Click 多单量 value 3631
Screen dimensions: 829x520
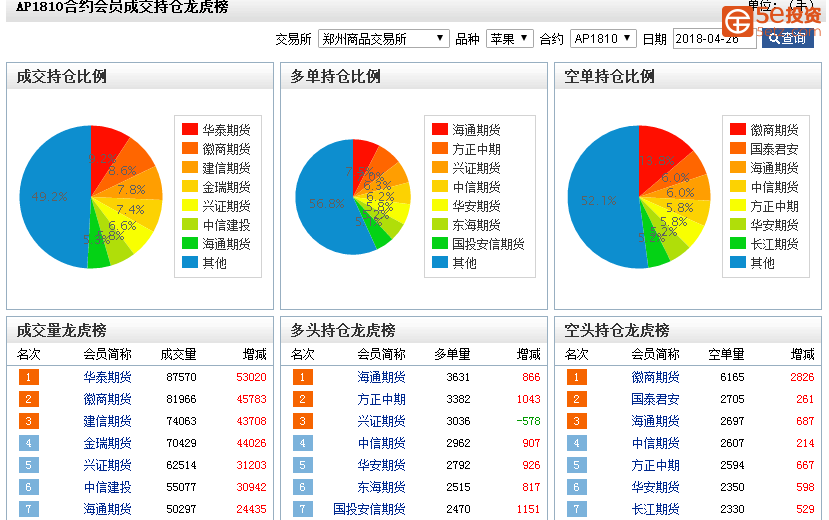458,377
